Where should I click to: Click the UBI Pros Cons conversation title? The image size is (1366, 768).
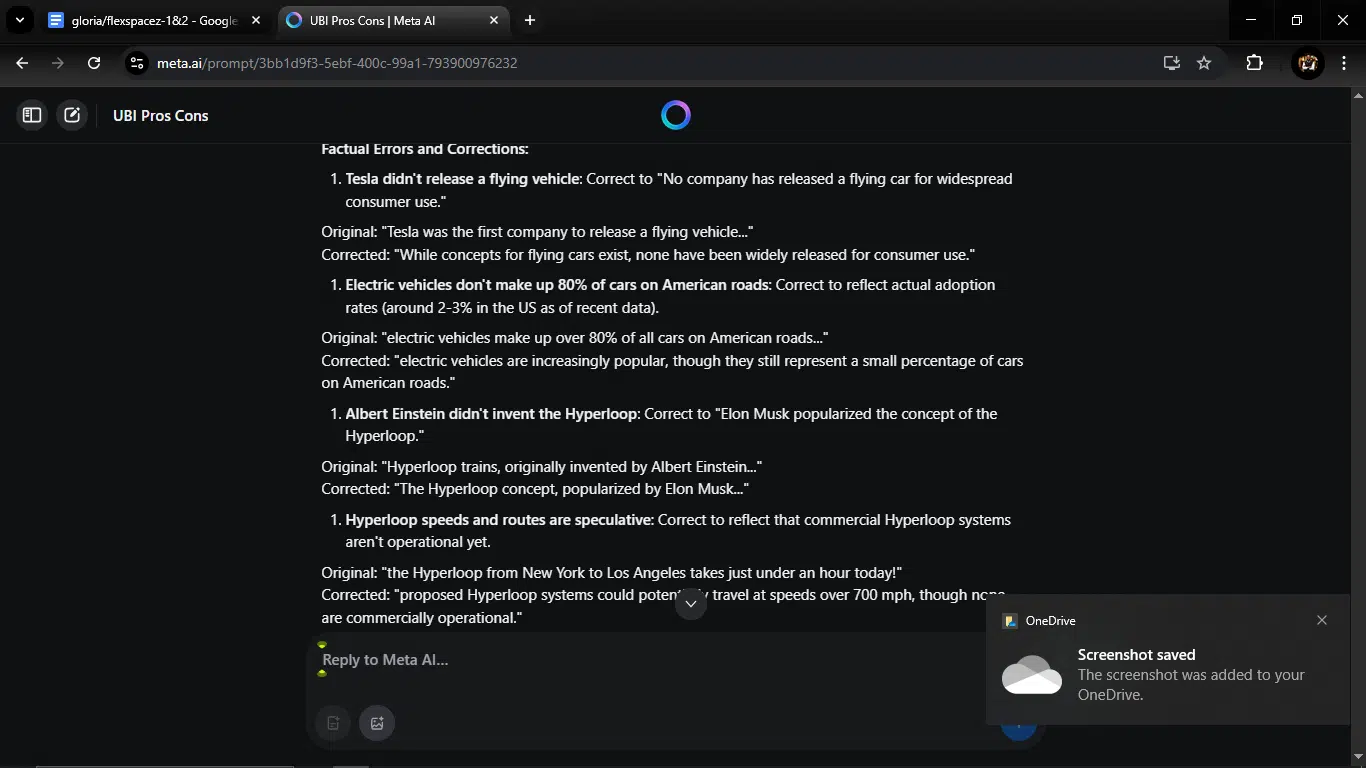click(161, 115)
